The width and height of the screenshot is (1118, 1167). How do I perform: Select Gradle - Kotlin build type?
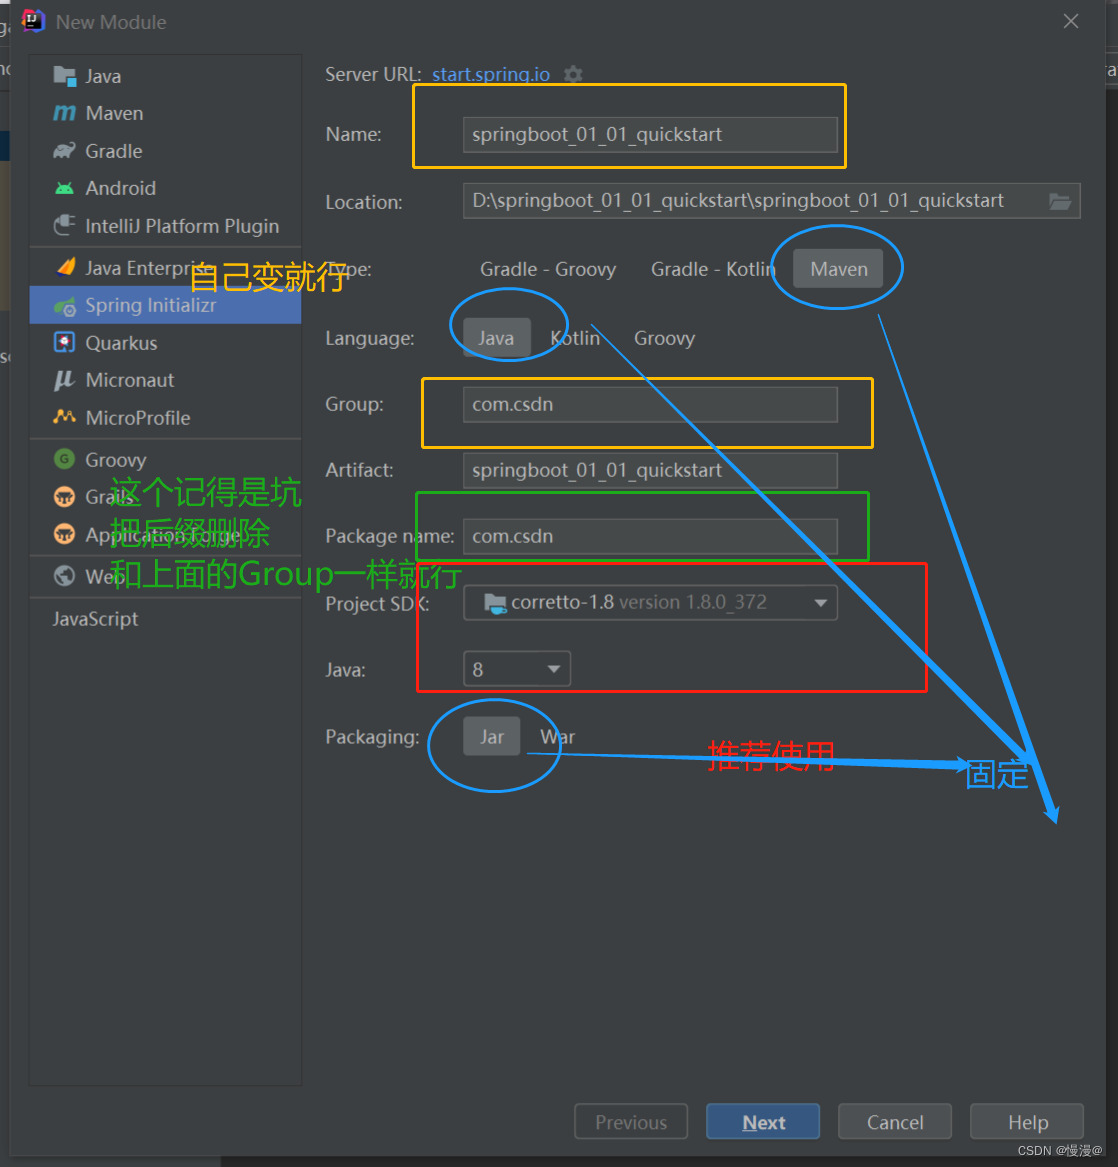coord(712,269)
